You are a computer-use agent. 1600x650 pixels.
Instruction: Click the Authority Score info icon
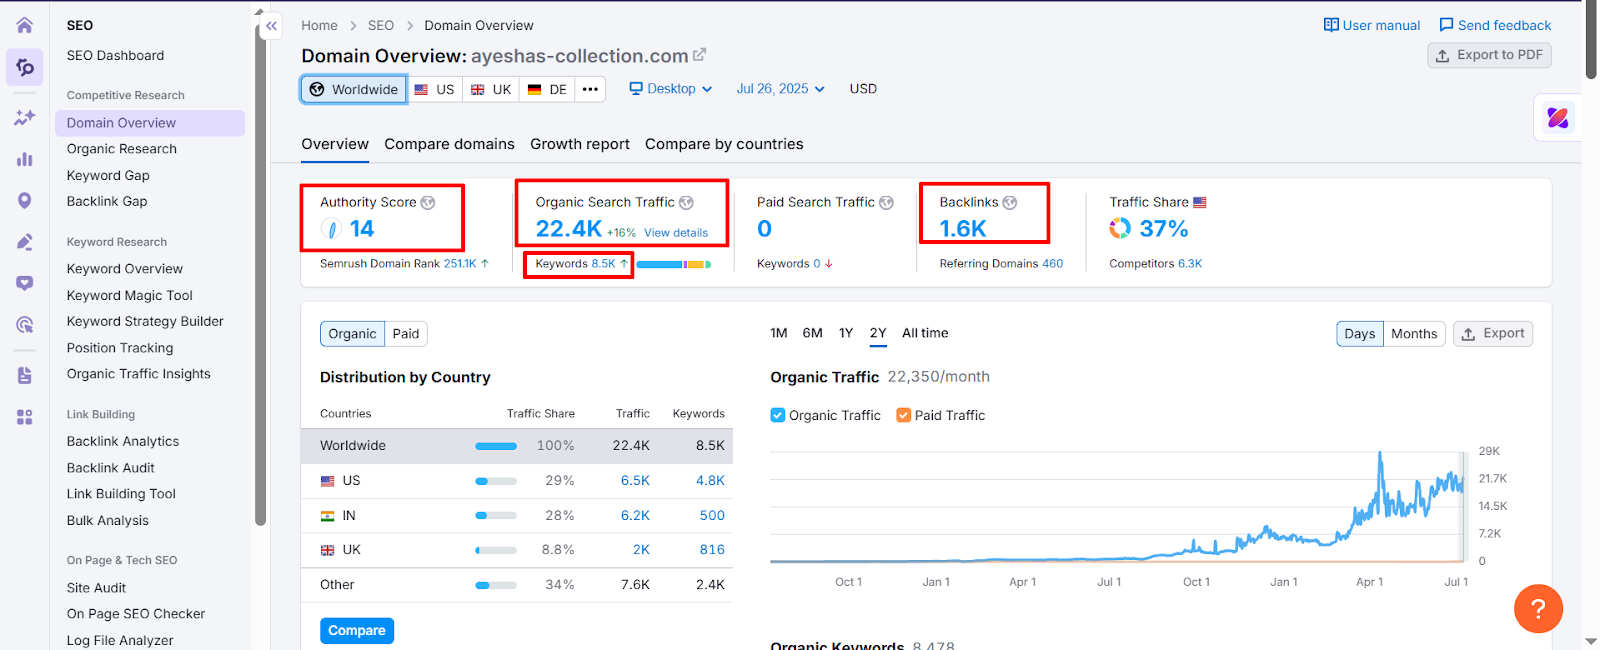[x=428, y=202]
